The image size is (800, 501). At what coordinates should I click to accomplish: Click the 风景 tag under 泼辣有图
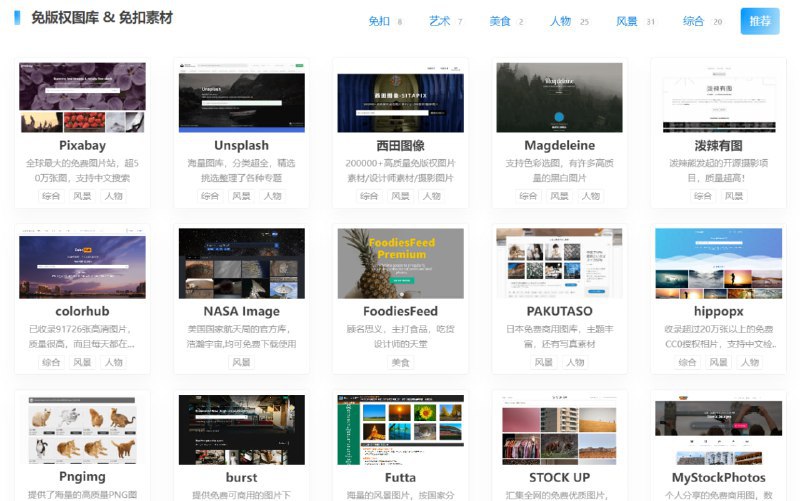tap(734, 196)
